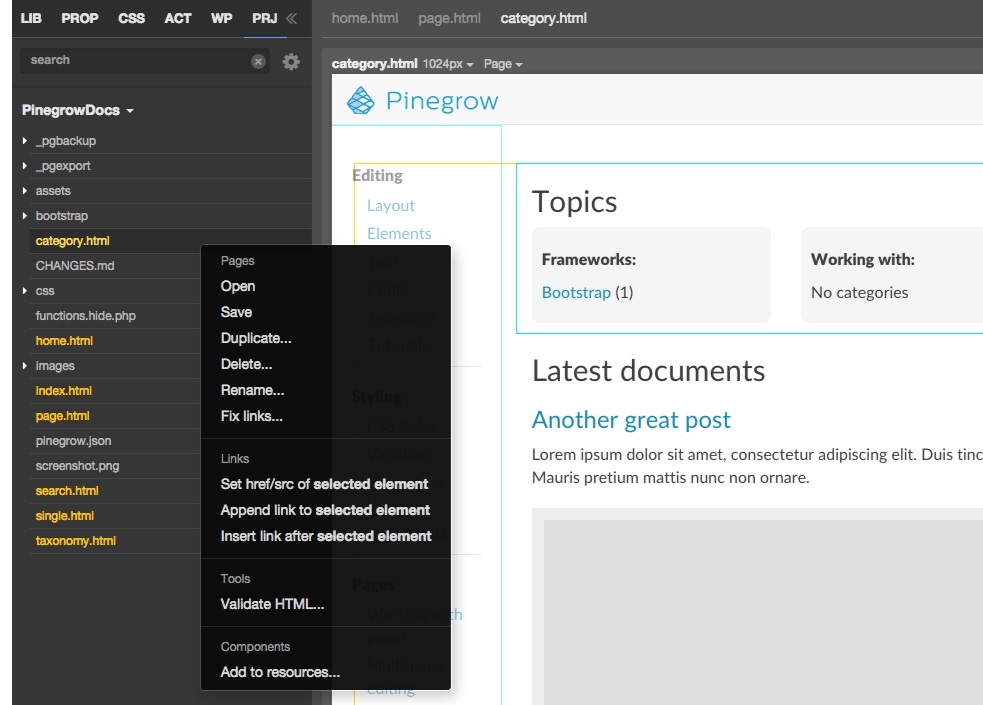Open the PinegrowDocs project dropdown

[x=78, y=110]
